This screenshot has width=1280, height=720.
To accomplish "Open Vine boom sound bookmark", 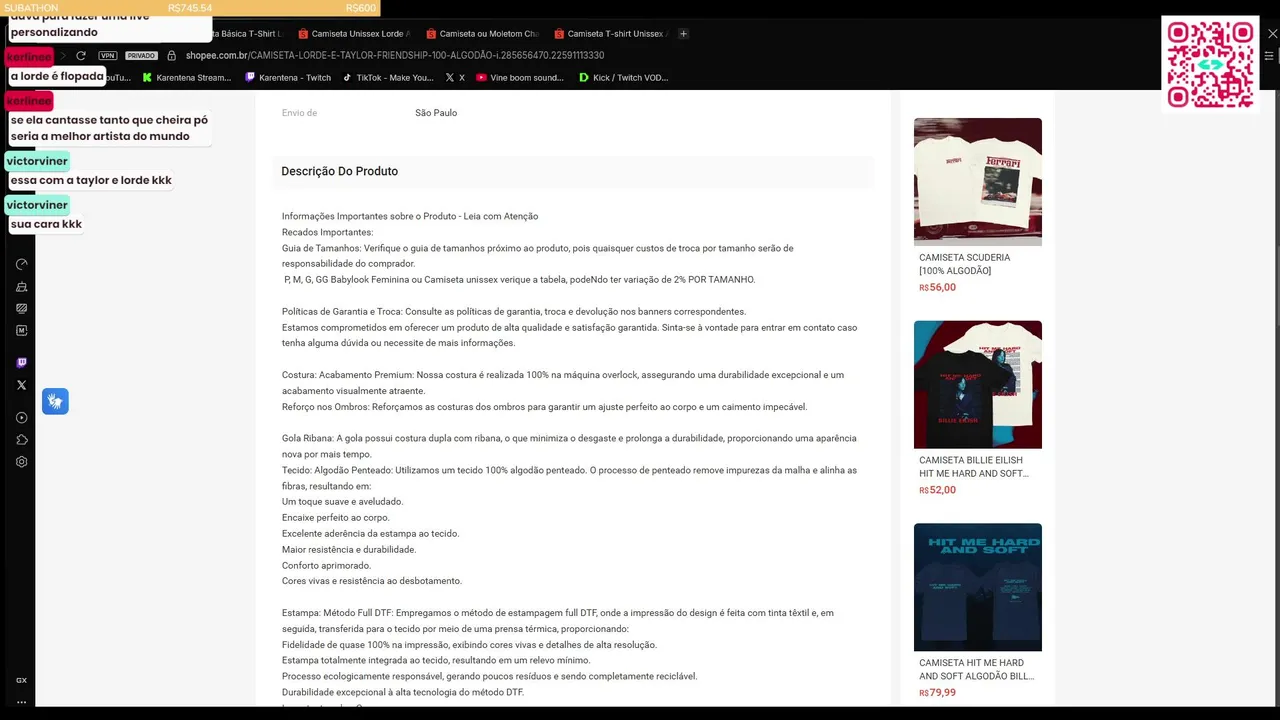I will click(520, 78).
